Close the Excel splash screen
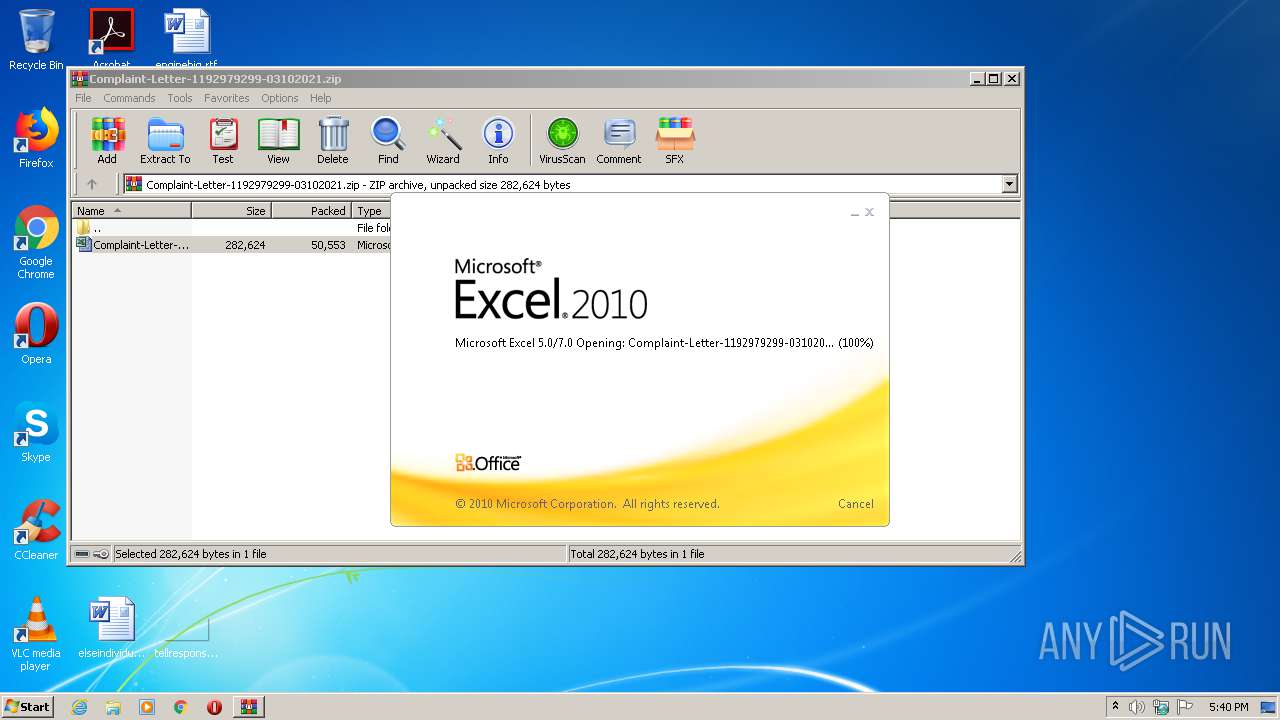The width and height of the screenshot is (1280, 720). [x=869, y=212]
